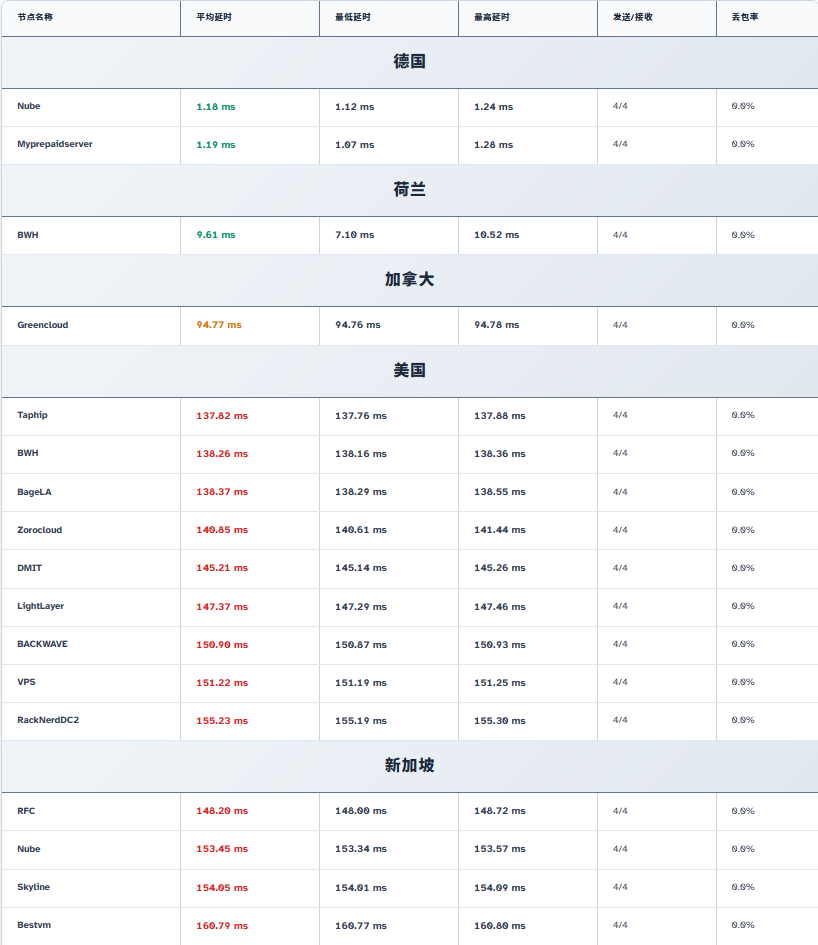Collapse the 德国 group header

coord(409,62)
